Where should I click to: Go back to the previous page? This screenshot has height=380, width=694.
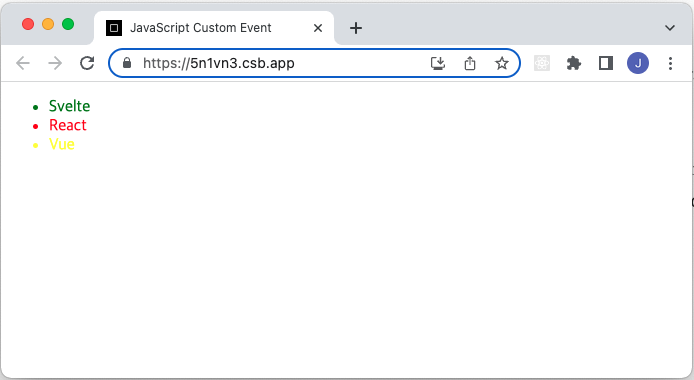pyautogui.click(x=23, y=63)
